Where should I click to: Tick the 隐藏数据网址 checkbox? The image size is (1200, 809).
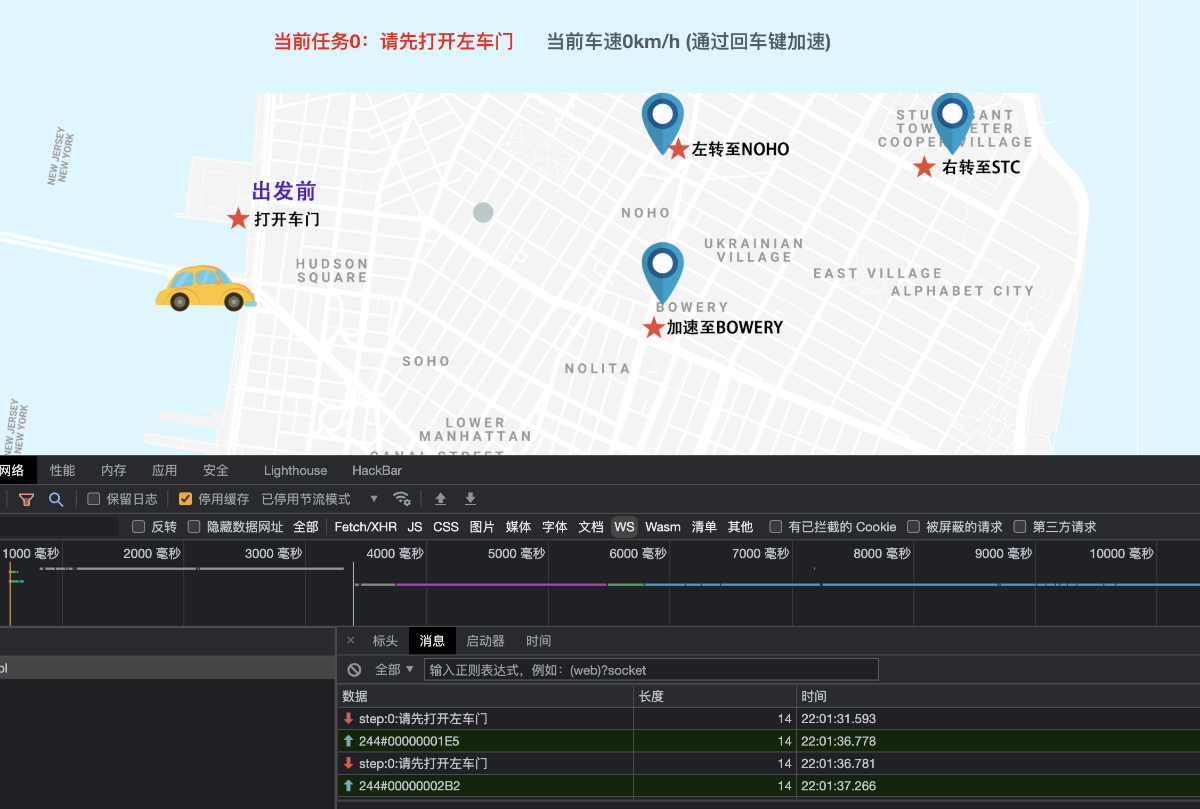tap(195, 527)
